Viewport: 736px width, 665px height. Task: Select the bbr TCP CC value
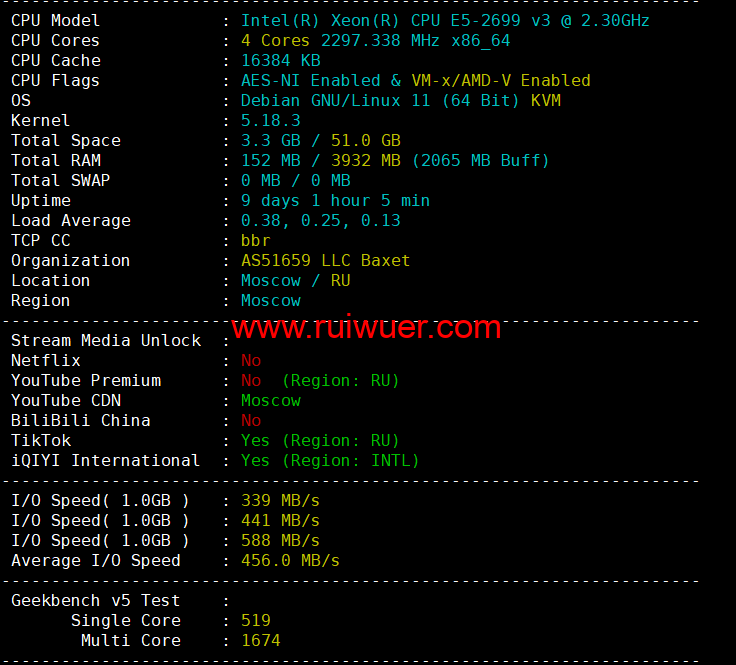pos(255,241)
